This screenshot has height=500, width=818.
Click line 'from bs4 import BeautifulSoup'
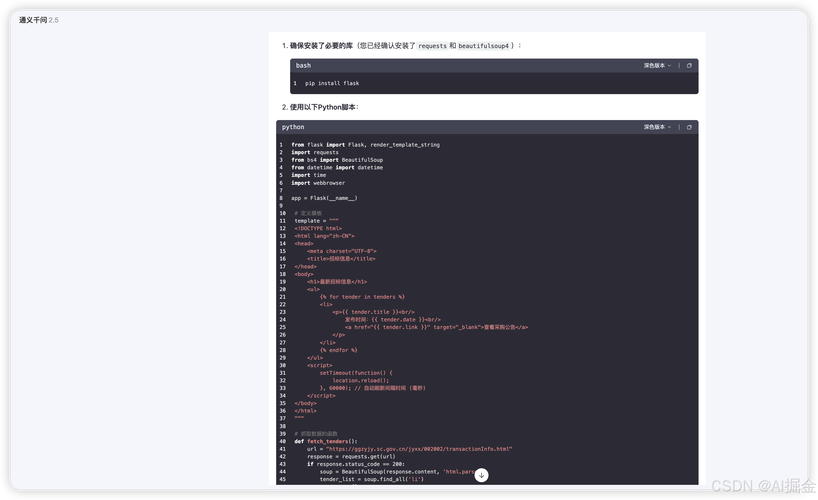[x=337, y=160]
